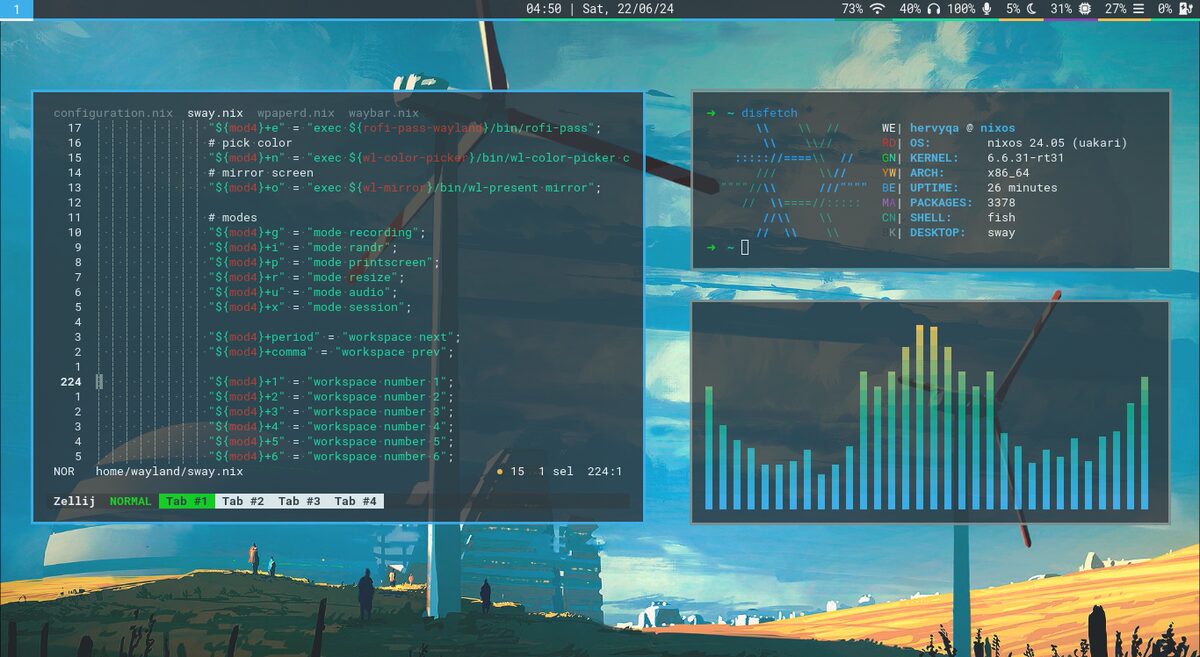Image resolution: width=1200 pixels, height=657 pixels.
Task: Click the file path home/wayland/sway.nix
Action: [169, 471]
